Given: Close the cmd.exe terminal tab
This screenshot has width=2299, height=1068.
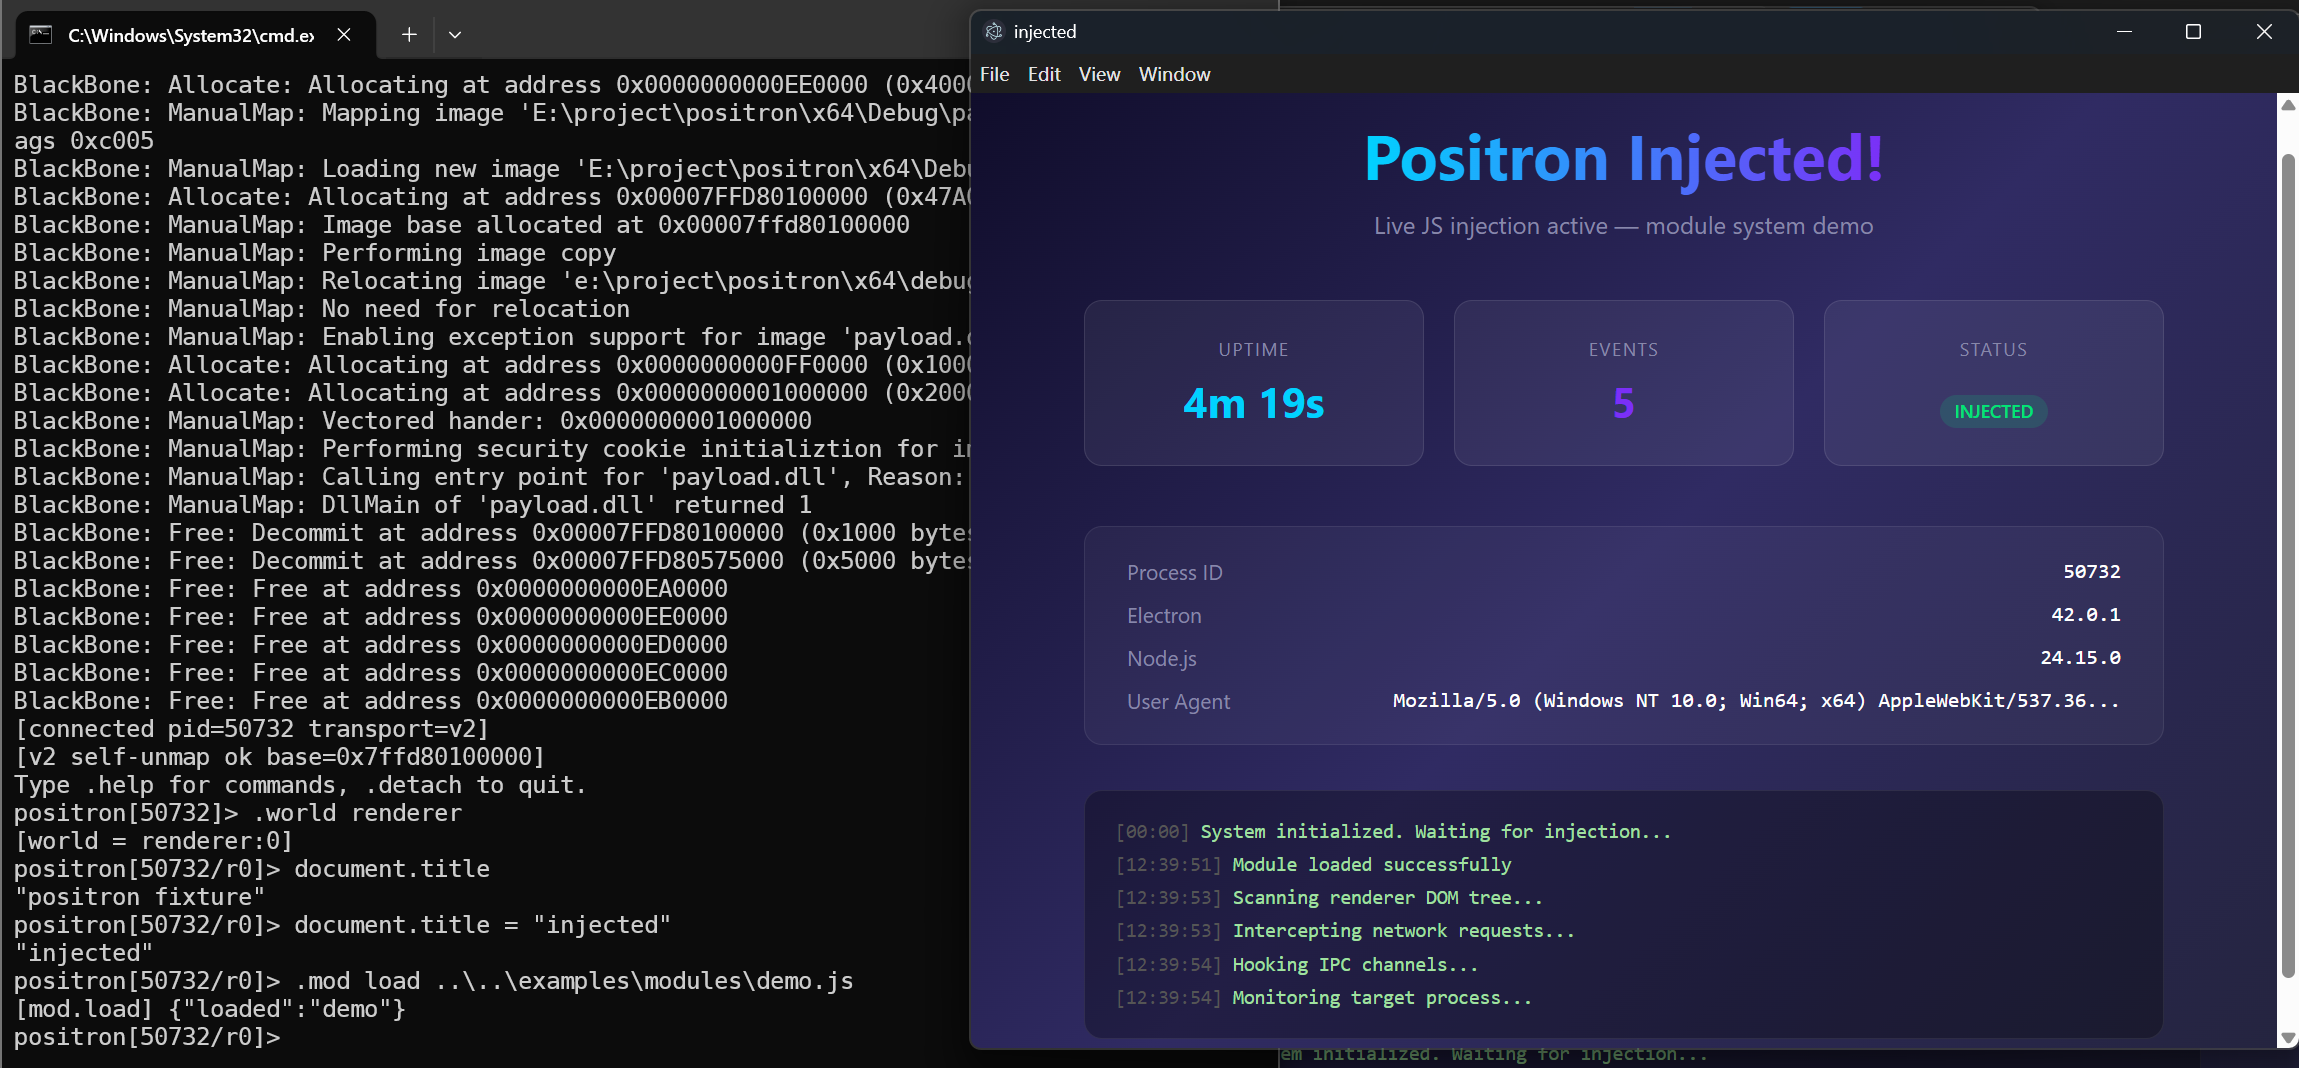Looking at the screenshot, I should 344,35.
